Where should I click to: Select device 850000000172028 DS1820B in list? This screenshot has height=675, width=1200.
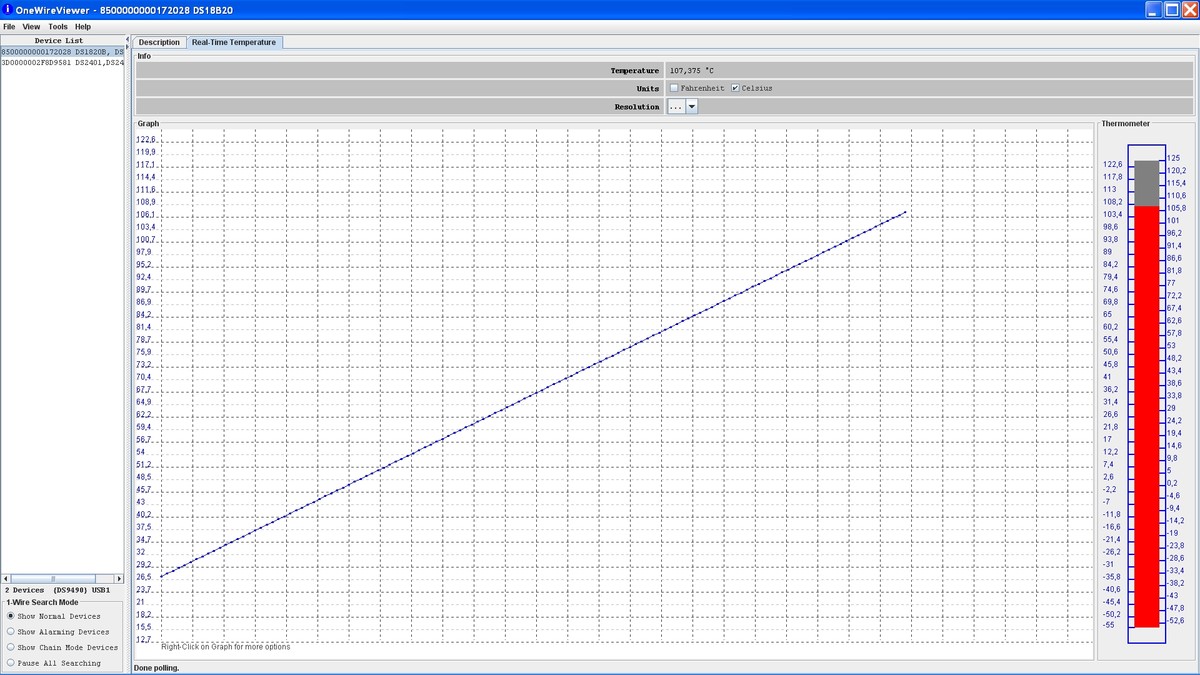coord(63,51)
